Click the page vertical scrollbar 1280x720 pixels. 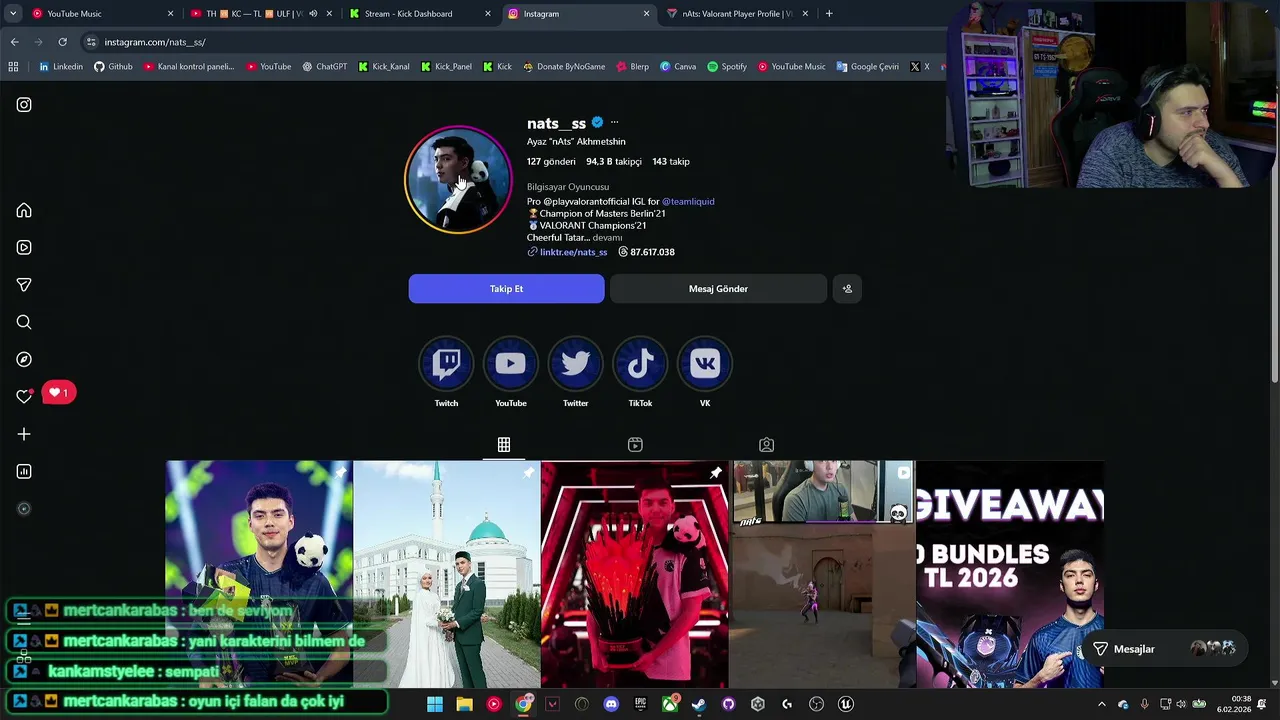pyautogui.click(x=1274, y=240)
